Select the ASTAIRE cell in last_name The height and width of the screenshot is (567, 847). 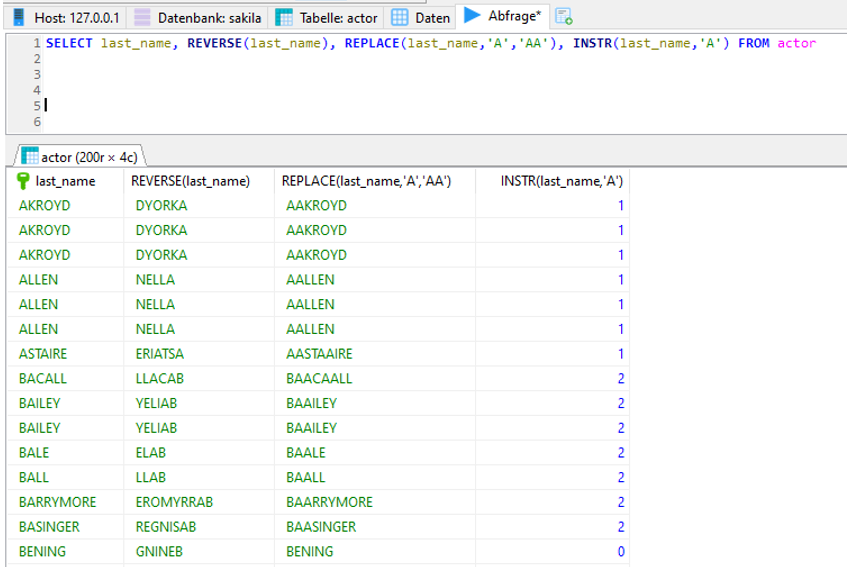[46, 353]
